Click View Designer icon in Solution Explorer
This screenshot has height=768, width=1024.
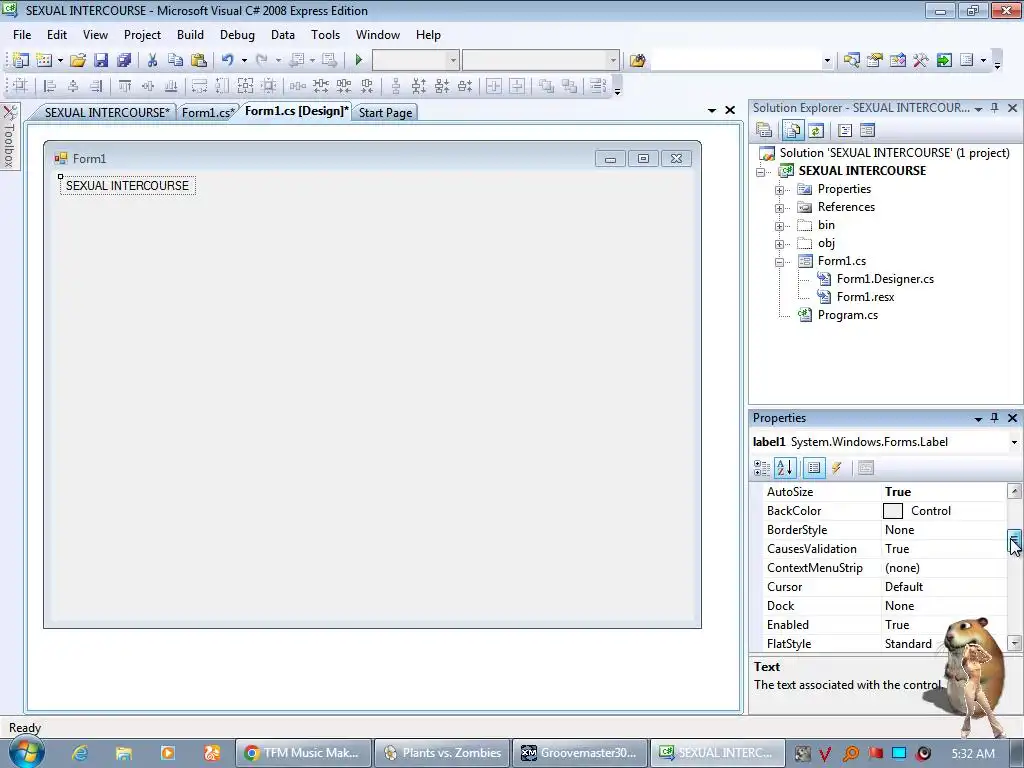pos(867,130)
